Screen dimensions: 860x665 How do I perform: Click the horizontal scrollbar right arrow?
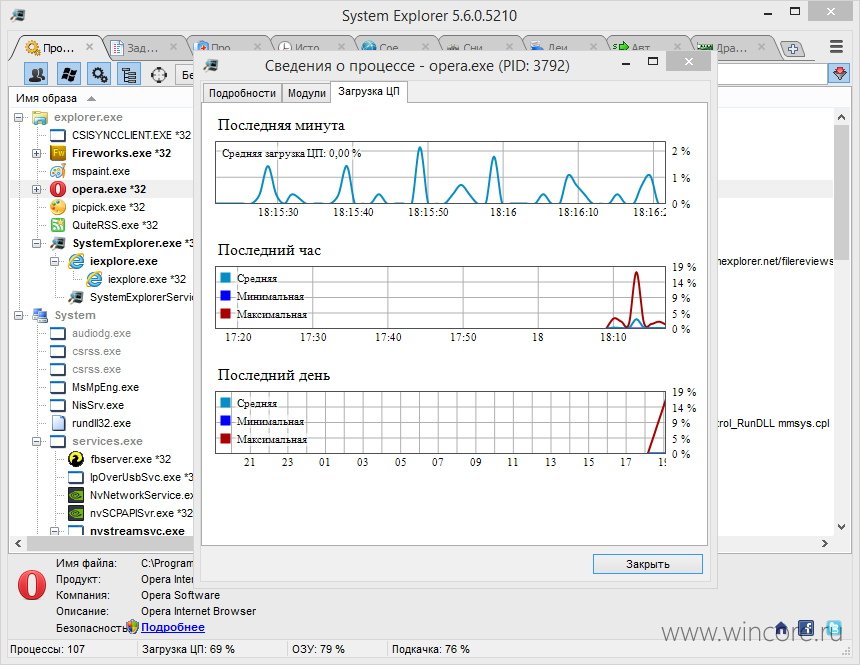(824, 543)
